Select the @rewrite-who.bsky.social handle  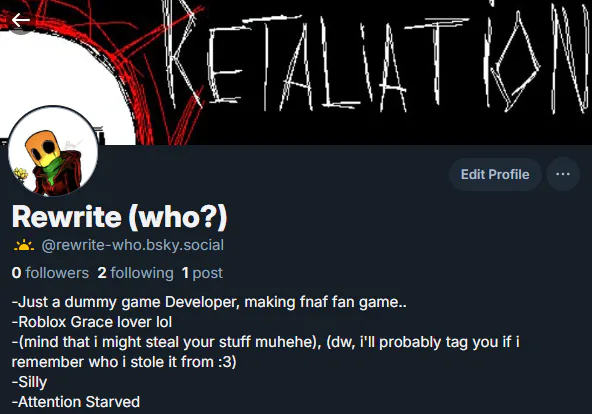coord(133,245)
